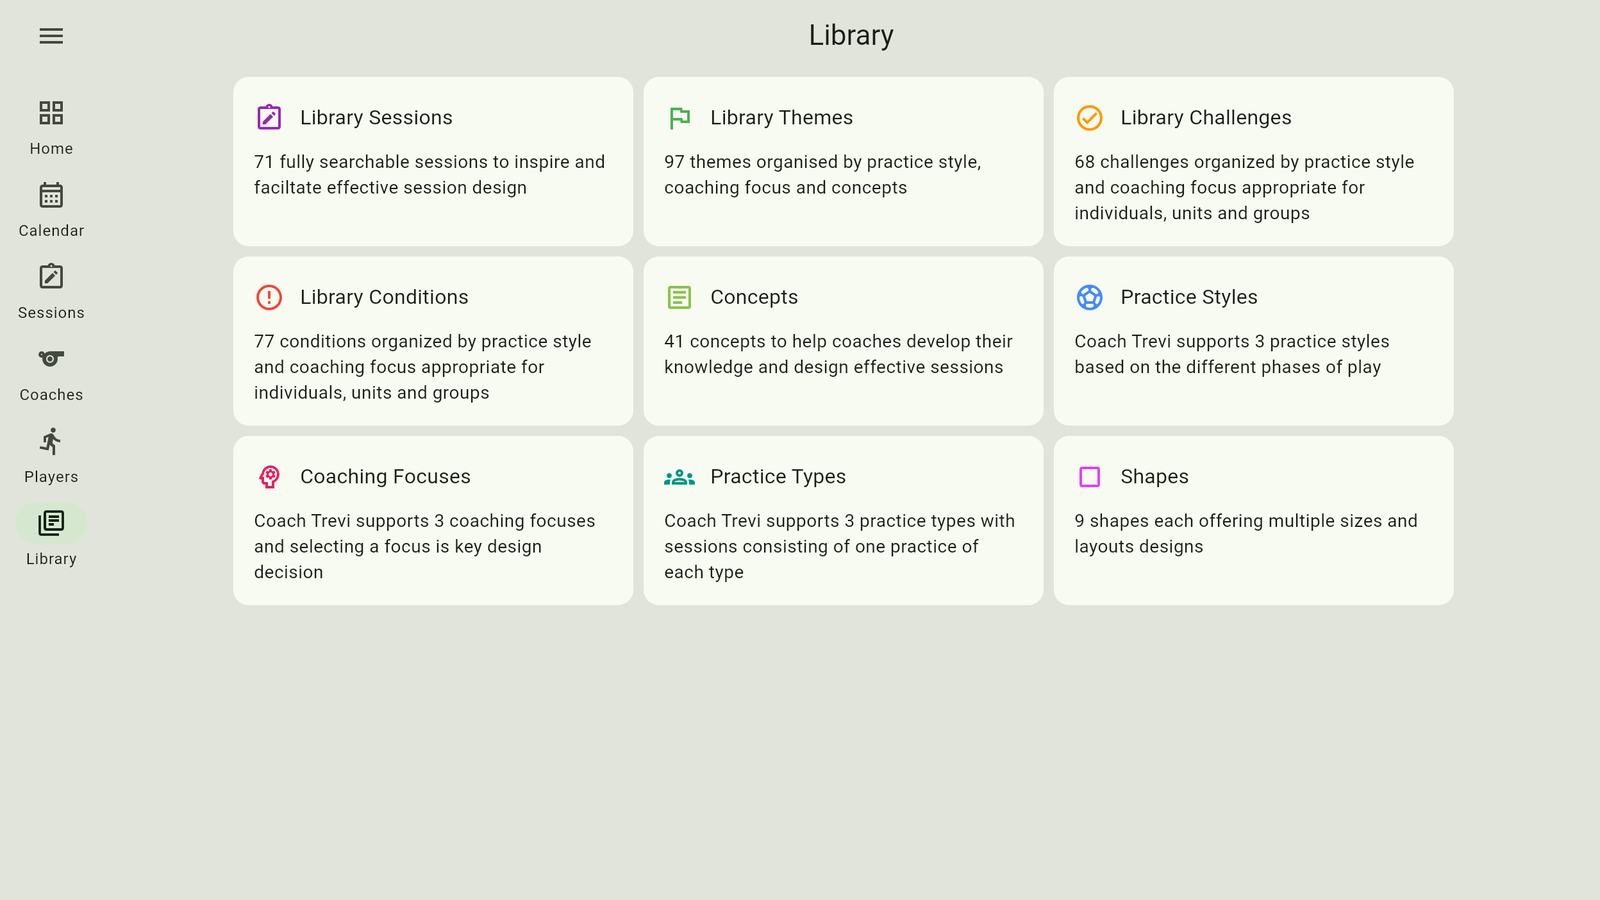The image size is (1600, 900).
Task: Click the red alert Conditions icon
Action: pos(269,297)
